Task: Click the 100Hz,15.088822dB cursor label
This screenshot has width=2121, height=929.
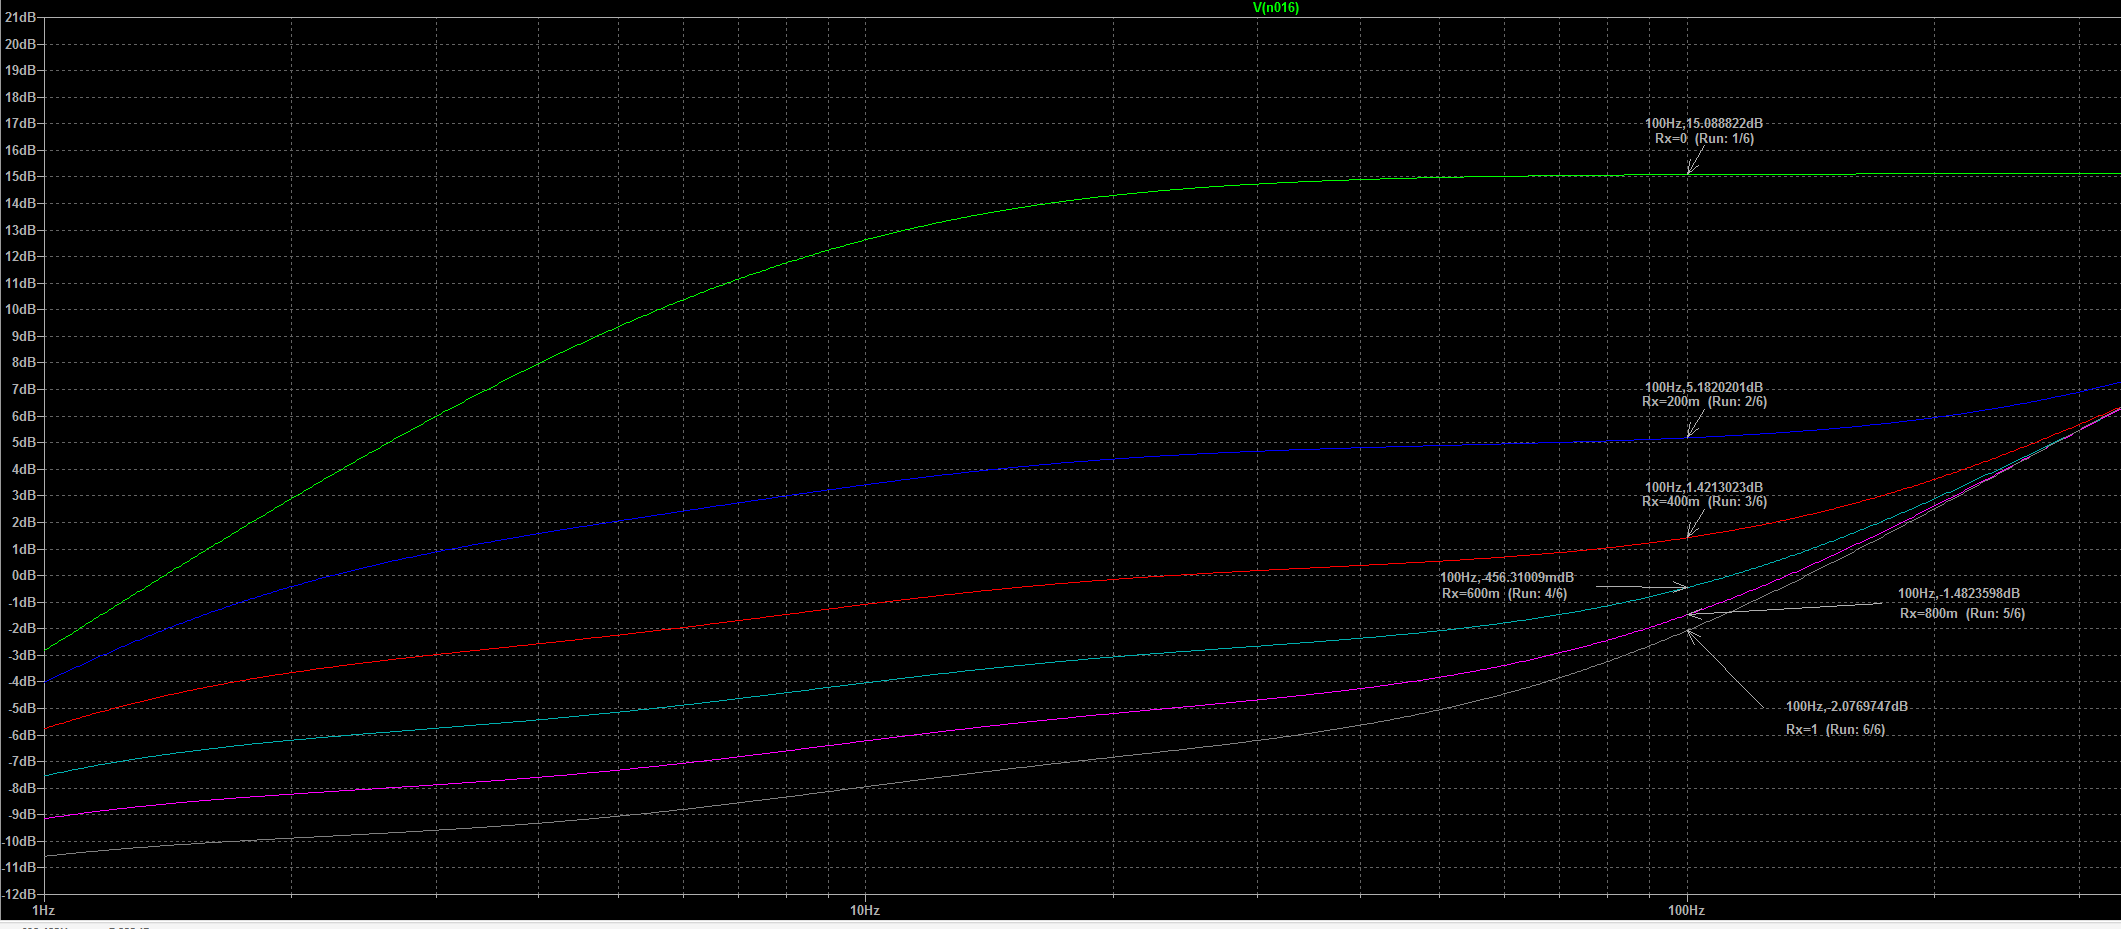Action: [x=1703, y=124]
